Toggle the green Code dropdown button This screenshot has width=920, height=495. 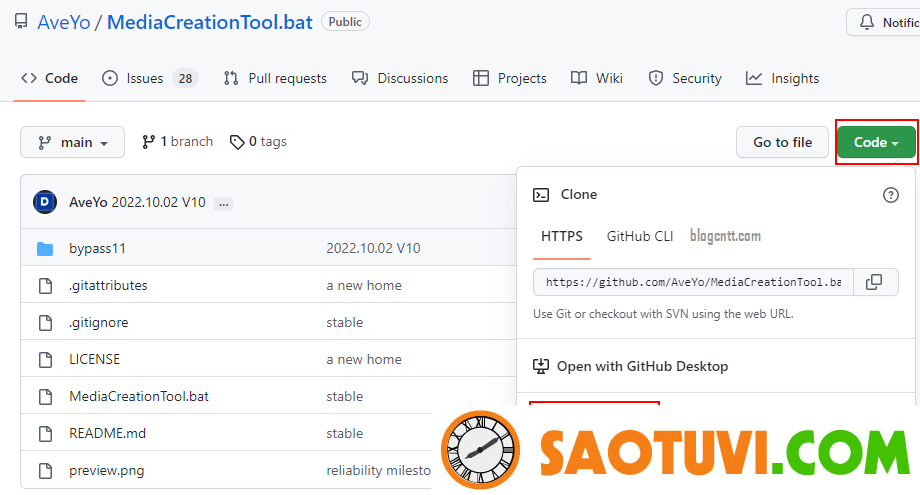click(x=876, y=142)
